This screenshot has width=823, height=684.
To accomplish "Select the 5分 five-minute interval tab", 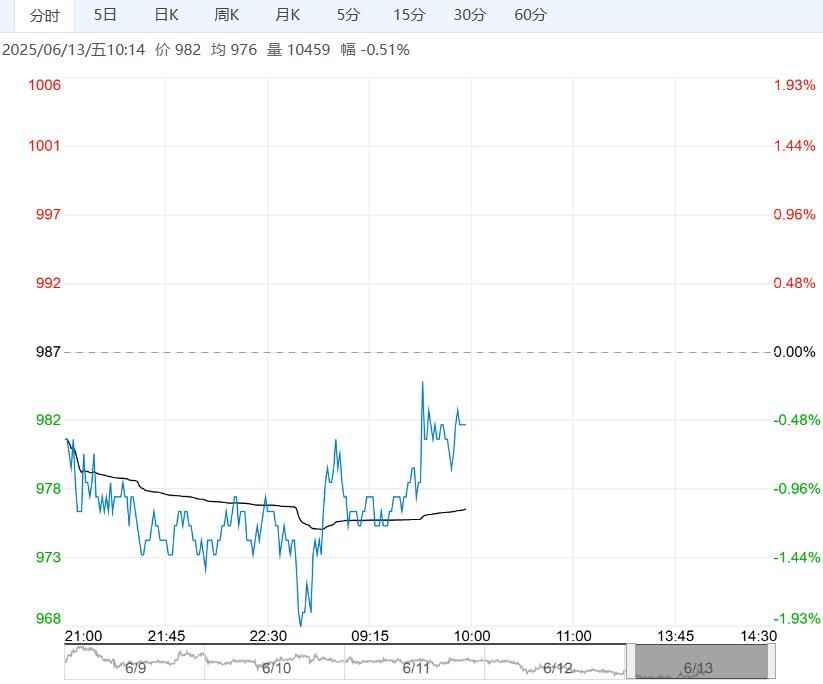I will click(348, 15).
